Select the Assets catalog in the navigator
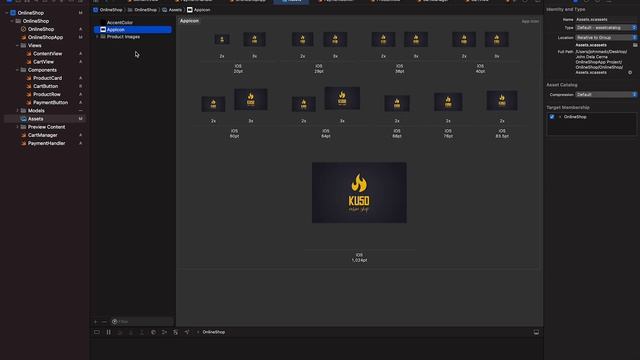 pyautogui.click(x=44, y=119)
